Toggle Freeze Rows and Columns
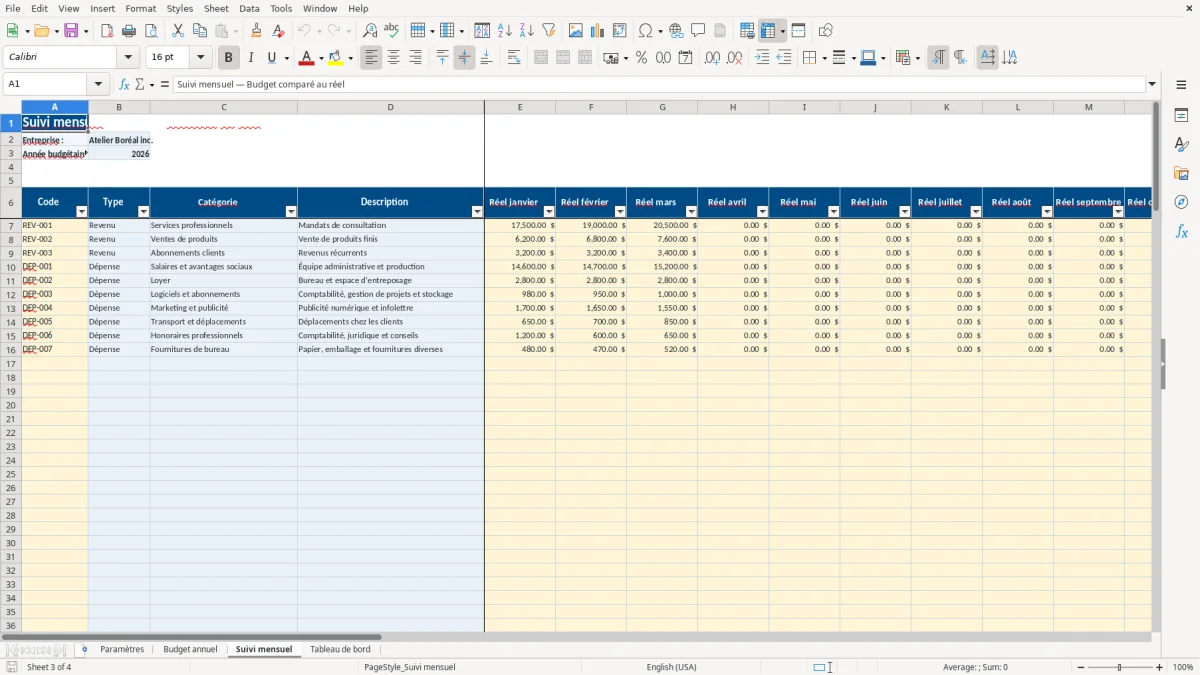 [x=768, y=31]
